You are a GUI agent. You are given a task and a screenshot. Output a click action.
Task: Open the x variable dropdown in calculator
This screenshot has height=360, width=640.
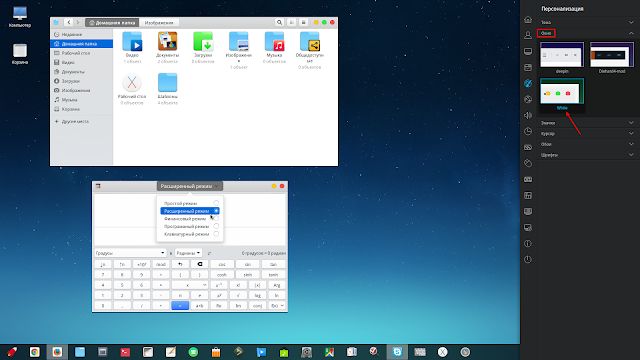coord(190,285)
